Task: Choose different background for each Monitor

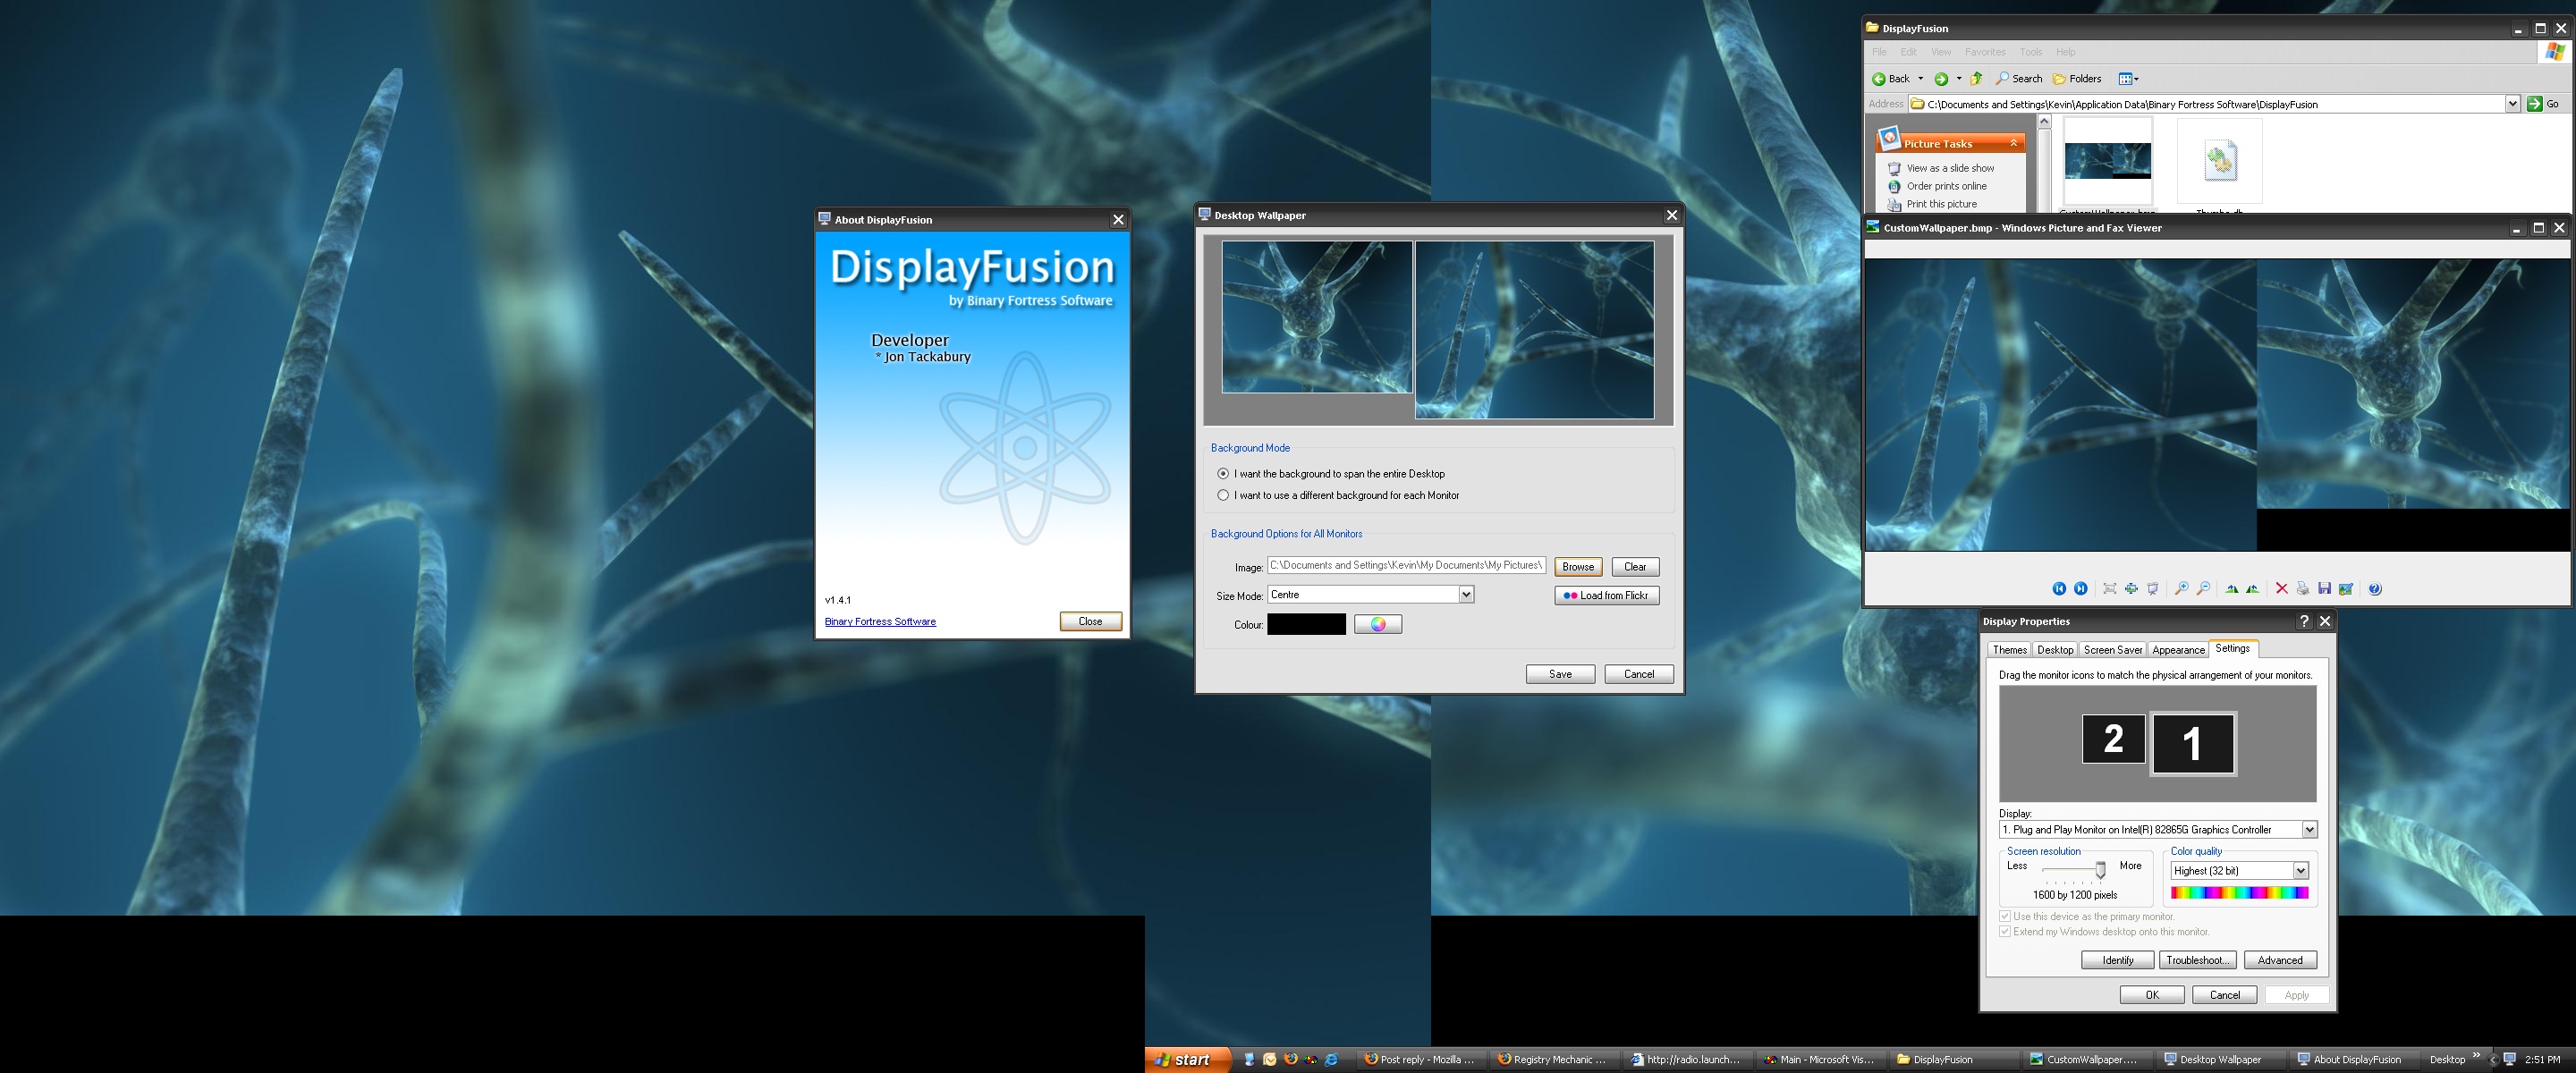Action: pos(1223,495)
